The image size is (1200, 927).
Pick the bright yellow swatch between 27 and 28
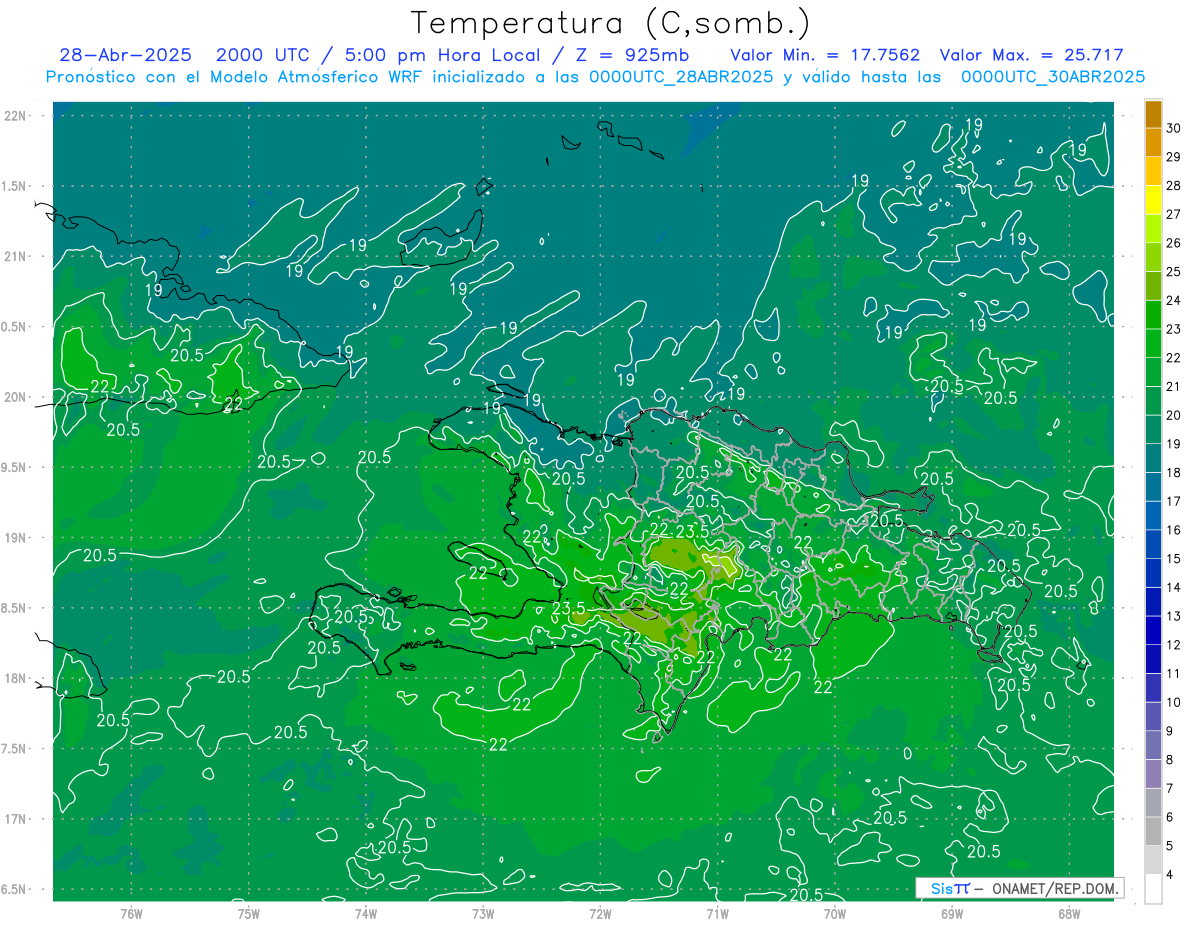(1153, 199)
